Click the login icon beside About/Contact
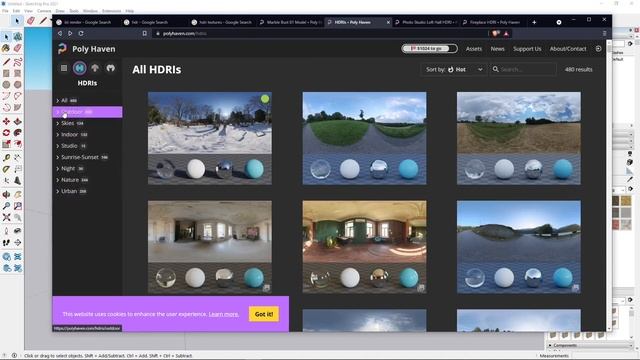 598,49
